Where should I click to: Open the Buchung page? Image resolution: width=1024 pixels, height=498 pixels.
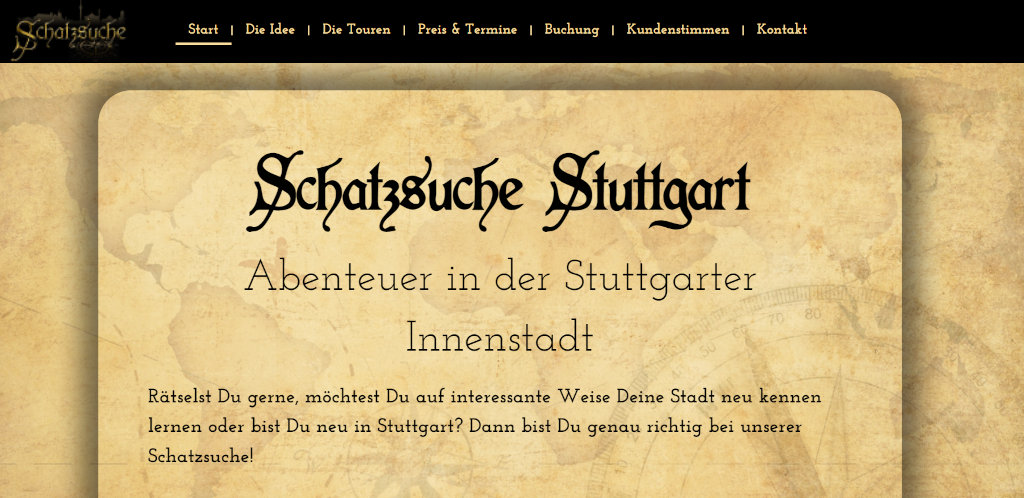click(571, 30)
